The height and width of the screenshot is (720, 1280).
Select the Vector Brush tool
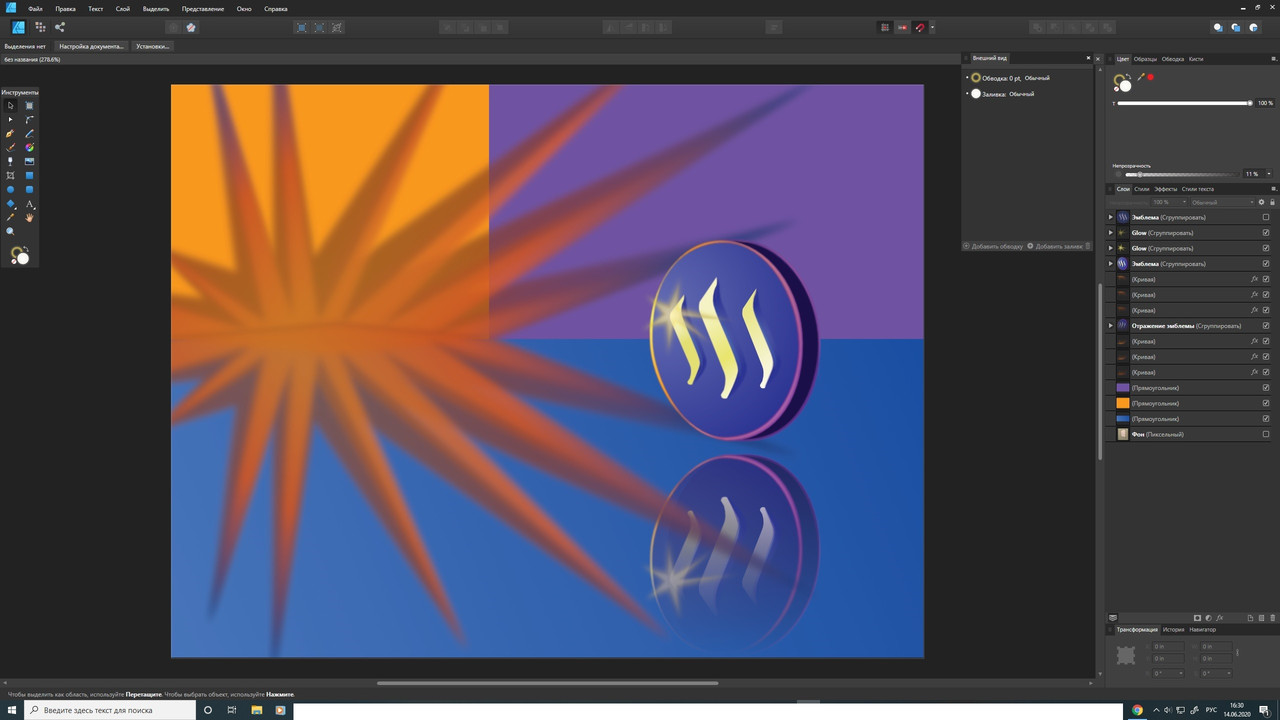(x=10, y=147)
